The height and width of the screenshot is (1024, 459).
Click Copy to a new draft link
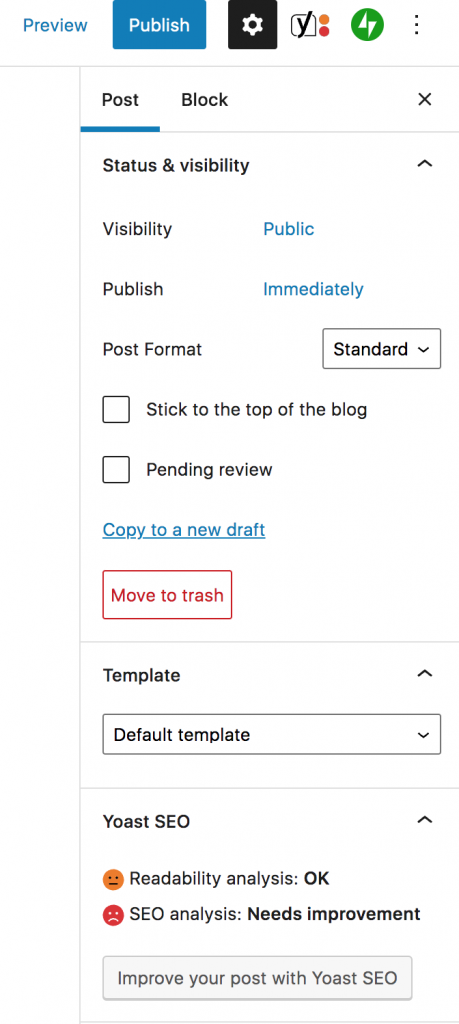[184, 529]
